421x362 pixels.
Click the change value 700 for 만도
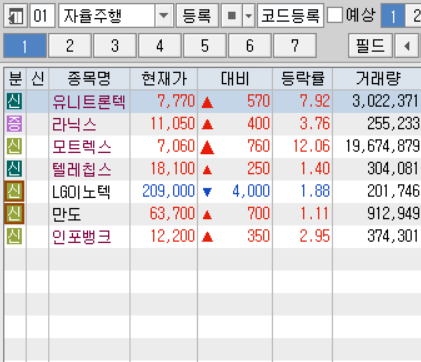258,214
